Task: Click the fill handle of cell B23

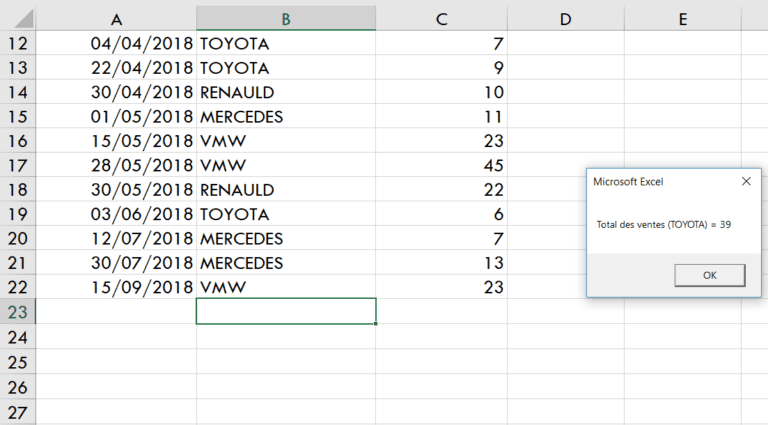Action: click(x=376, y=324)
